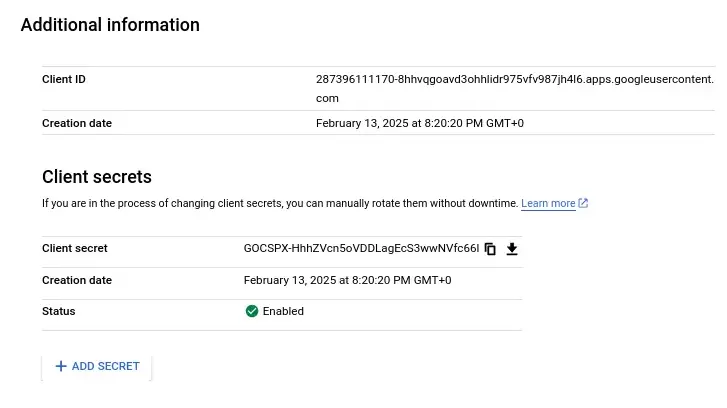
Task: Click the Client secret row label
Action: (x=75, y=248)
